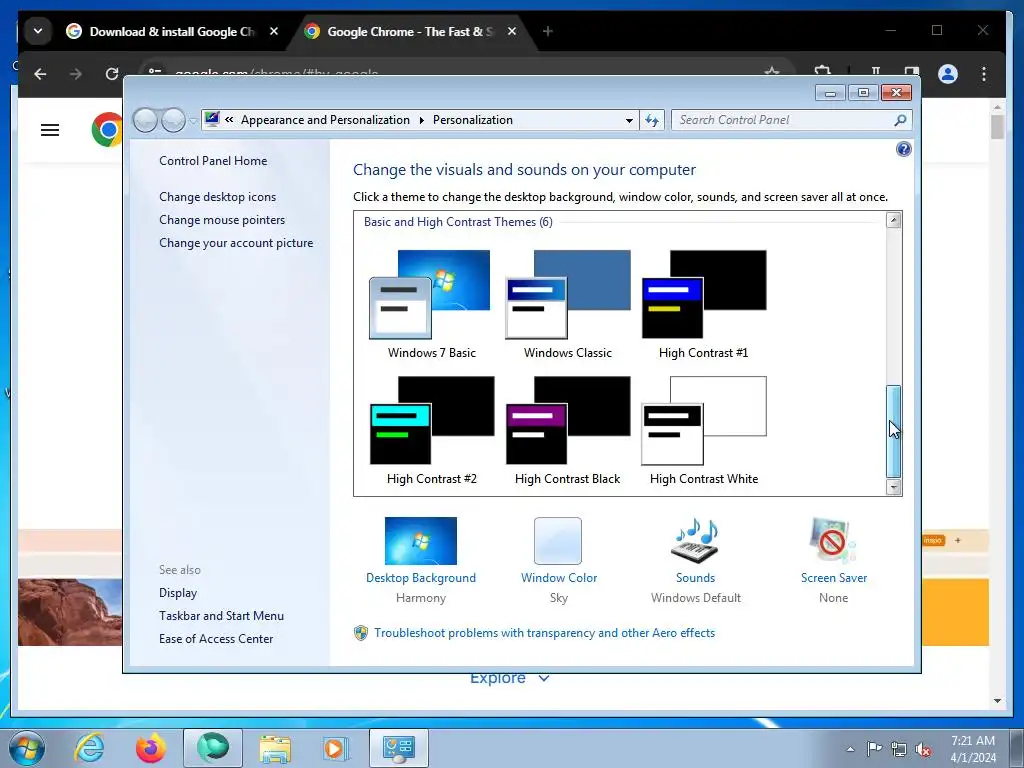Open hamburger menu on Chrome page
The height and width of the screenshot is (768, 1024).
50,130
